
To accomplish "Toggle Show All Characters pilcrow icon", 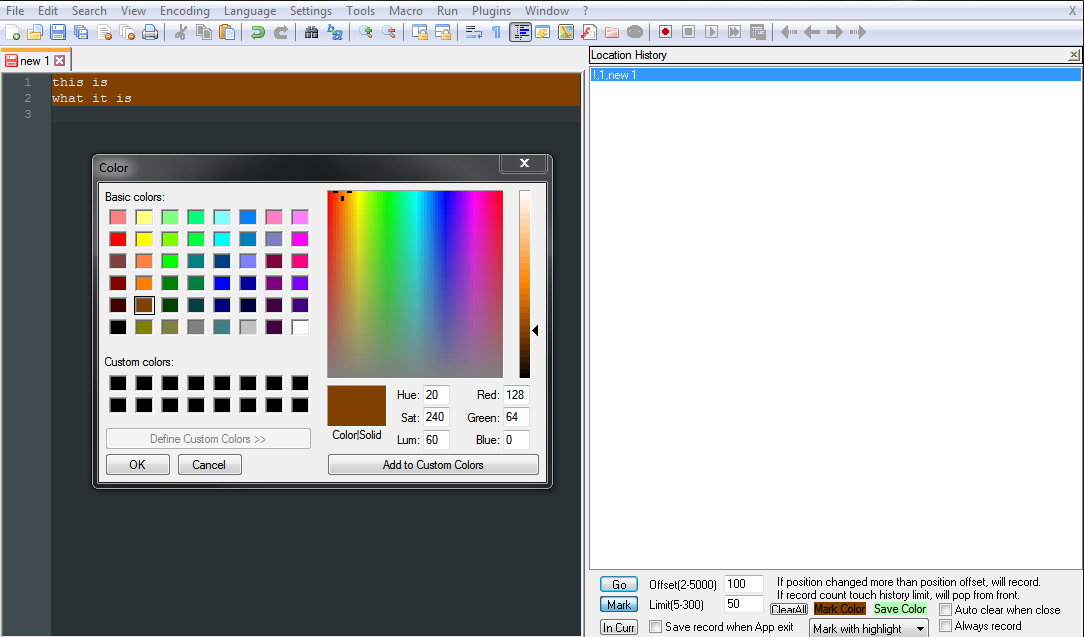I will coord(496,32).
